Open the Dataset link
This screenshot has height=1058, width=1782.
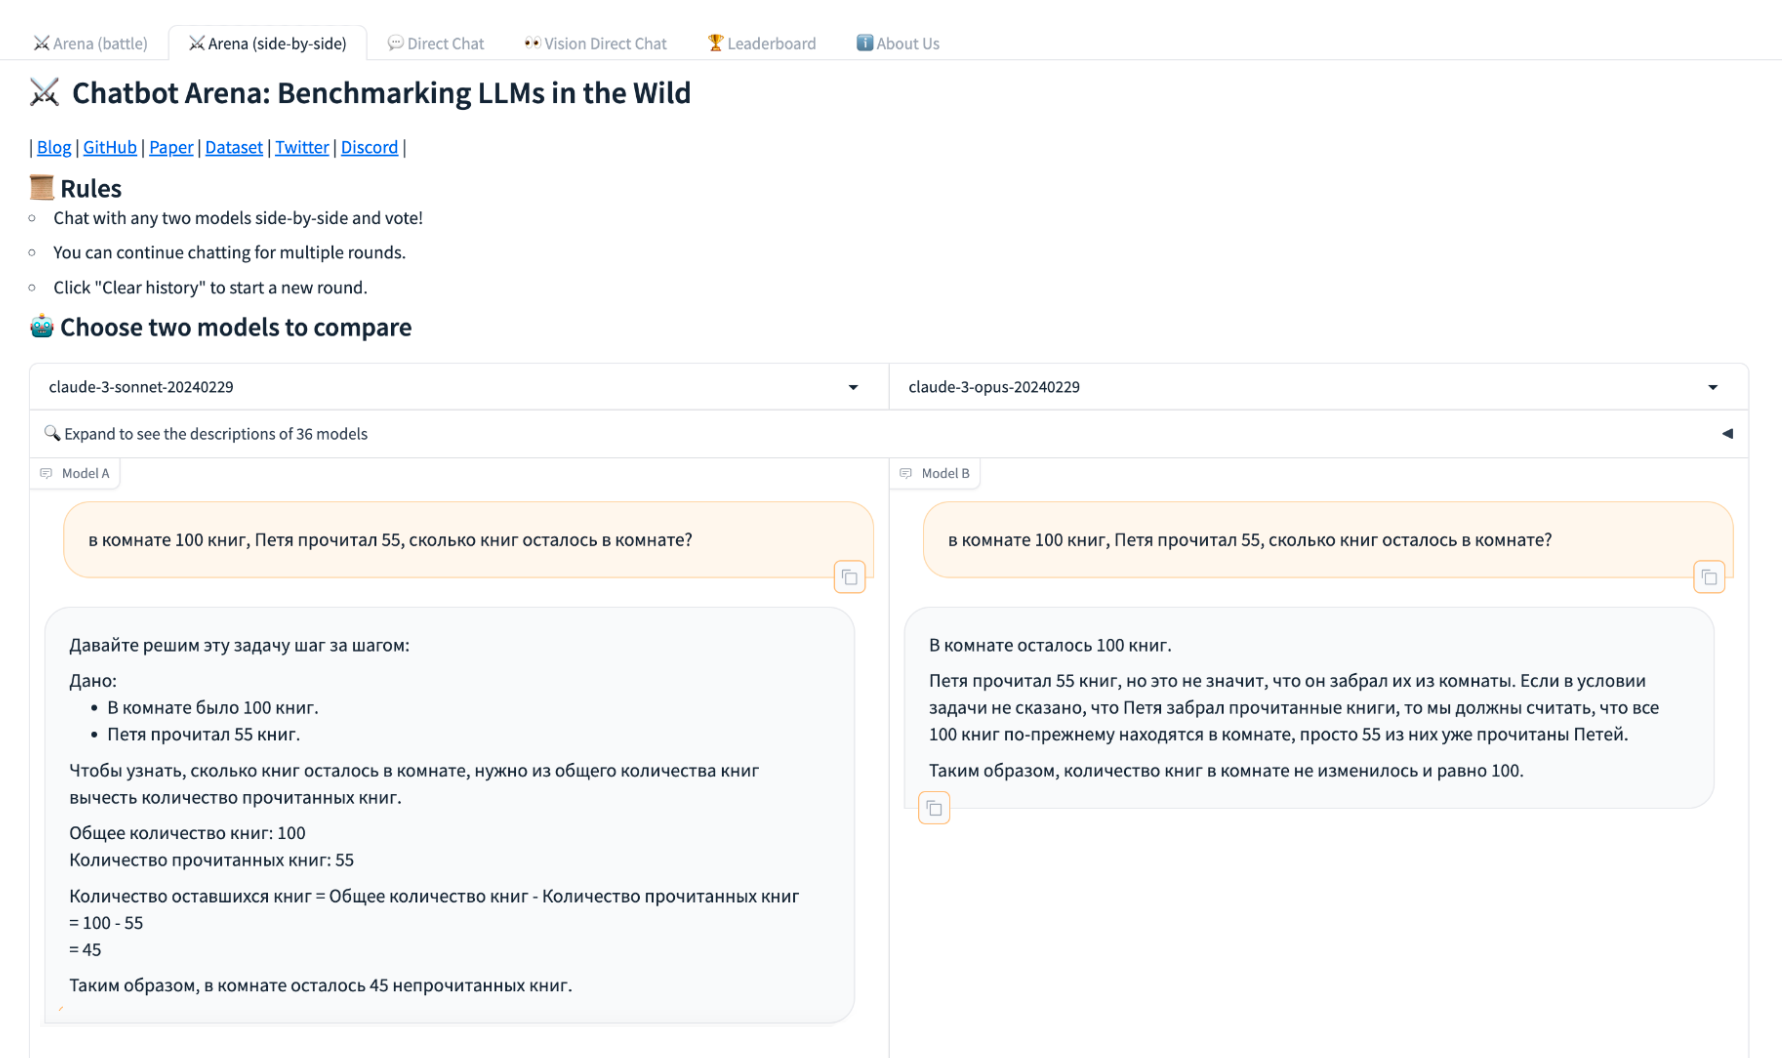click(x=234, y=148)
